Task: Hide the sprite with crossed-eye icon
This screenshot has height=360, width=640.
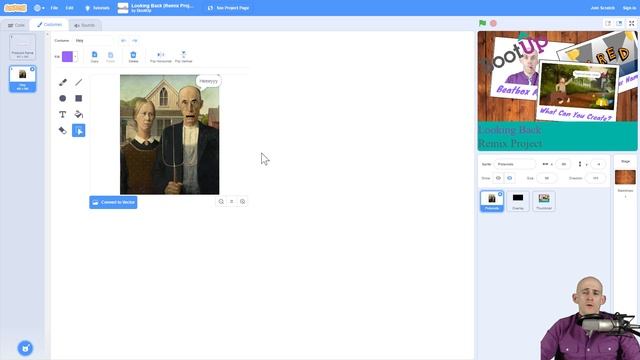Action: [x=509, y=178]
